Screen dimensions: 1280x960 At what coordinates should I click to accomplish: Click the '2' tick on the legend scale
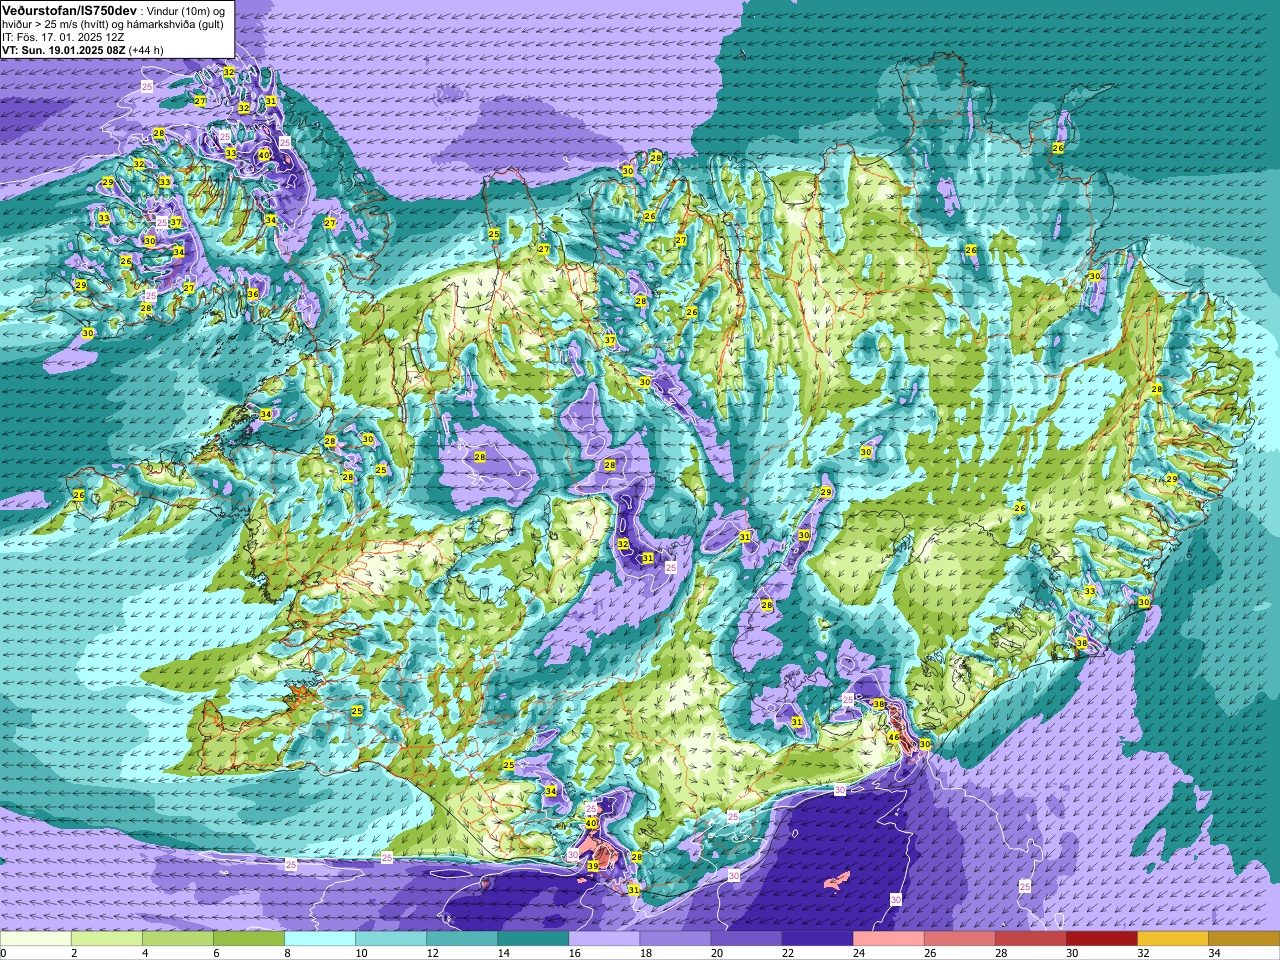(x=72, y=953)
